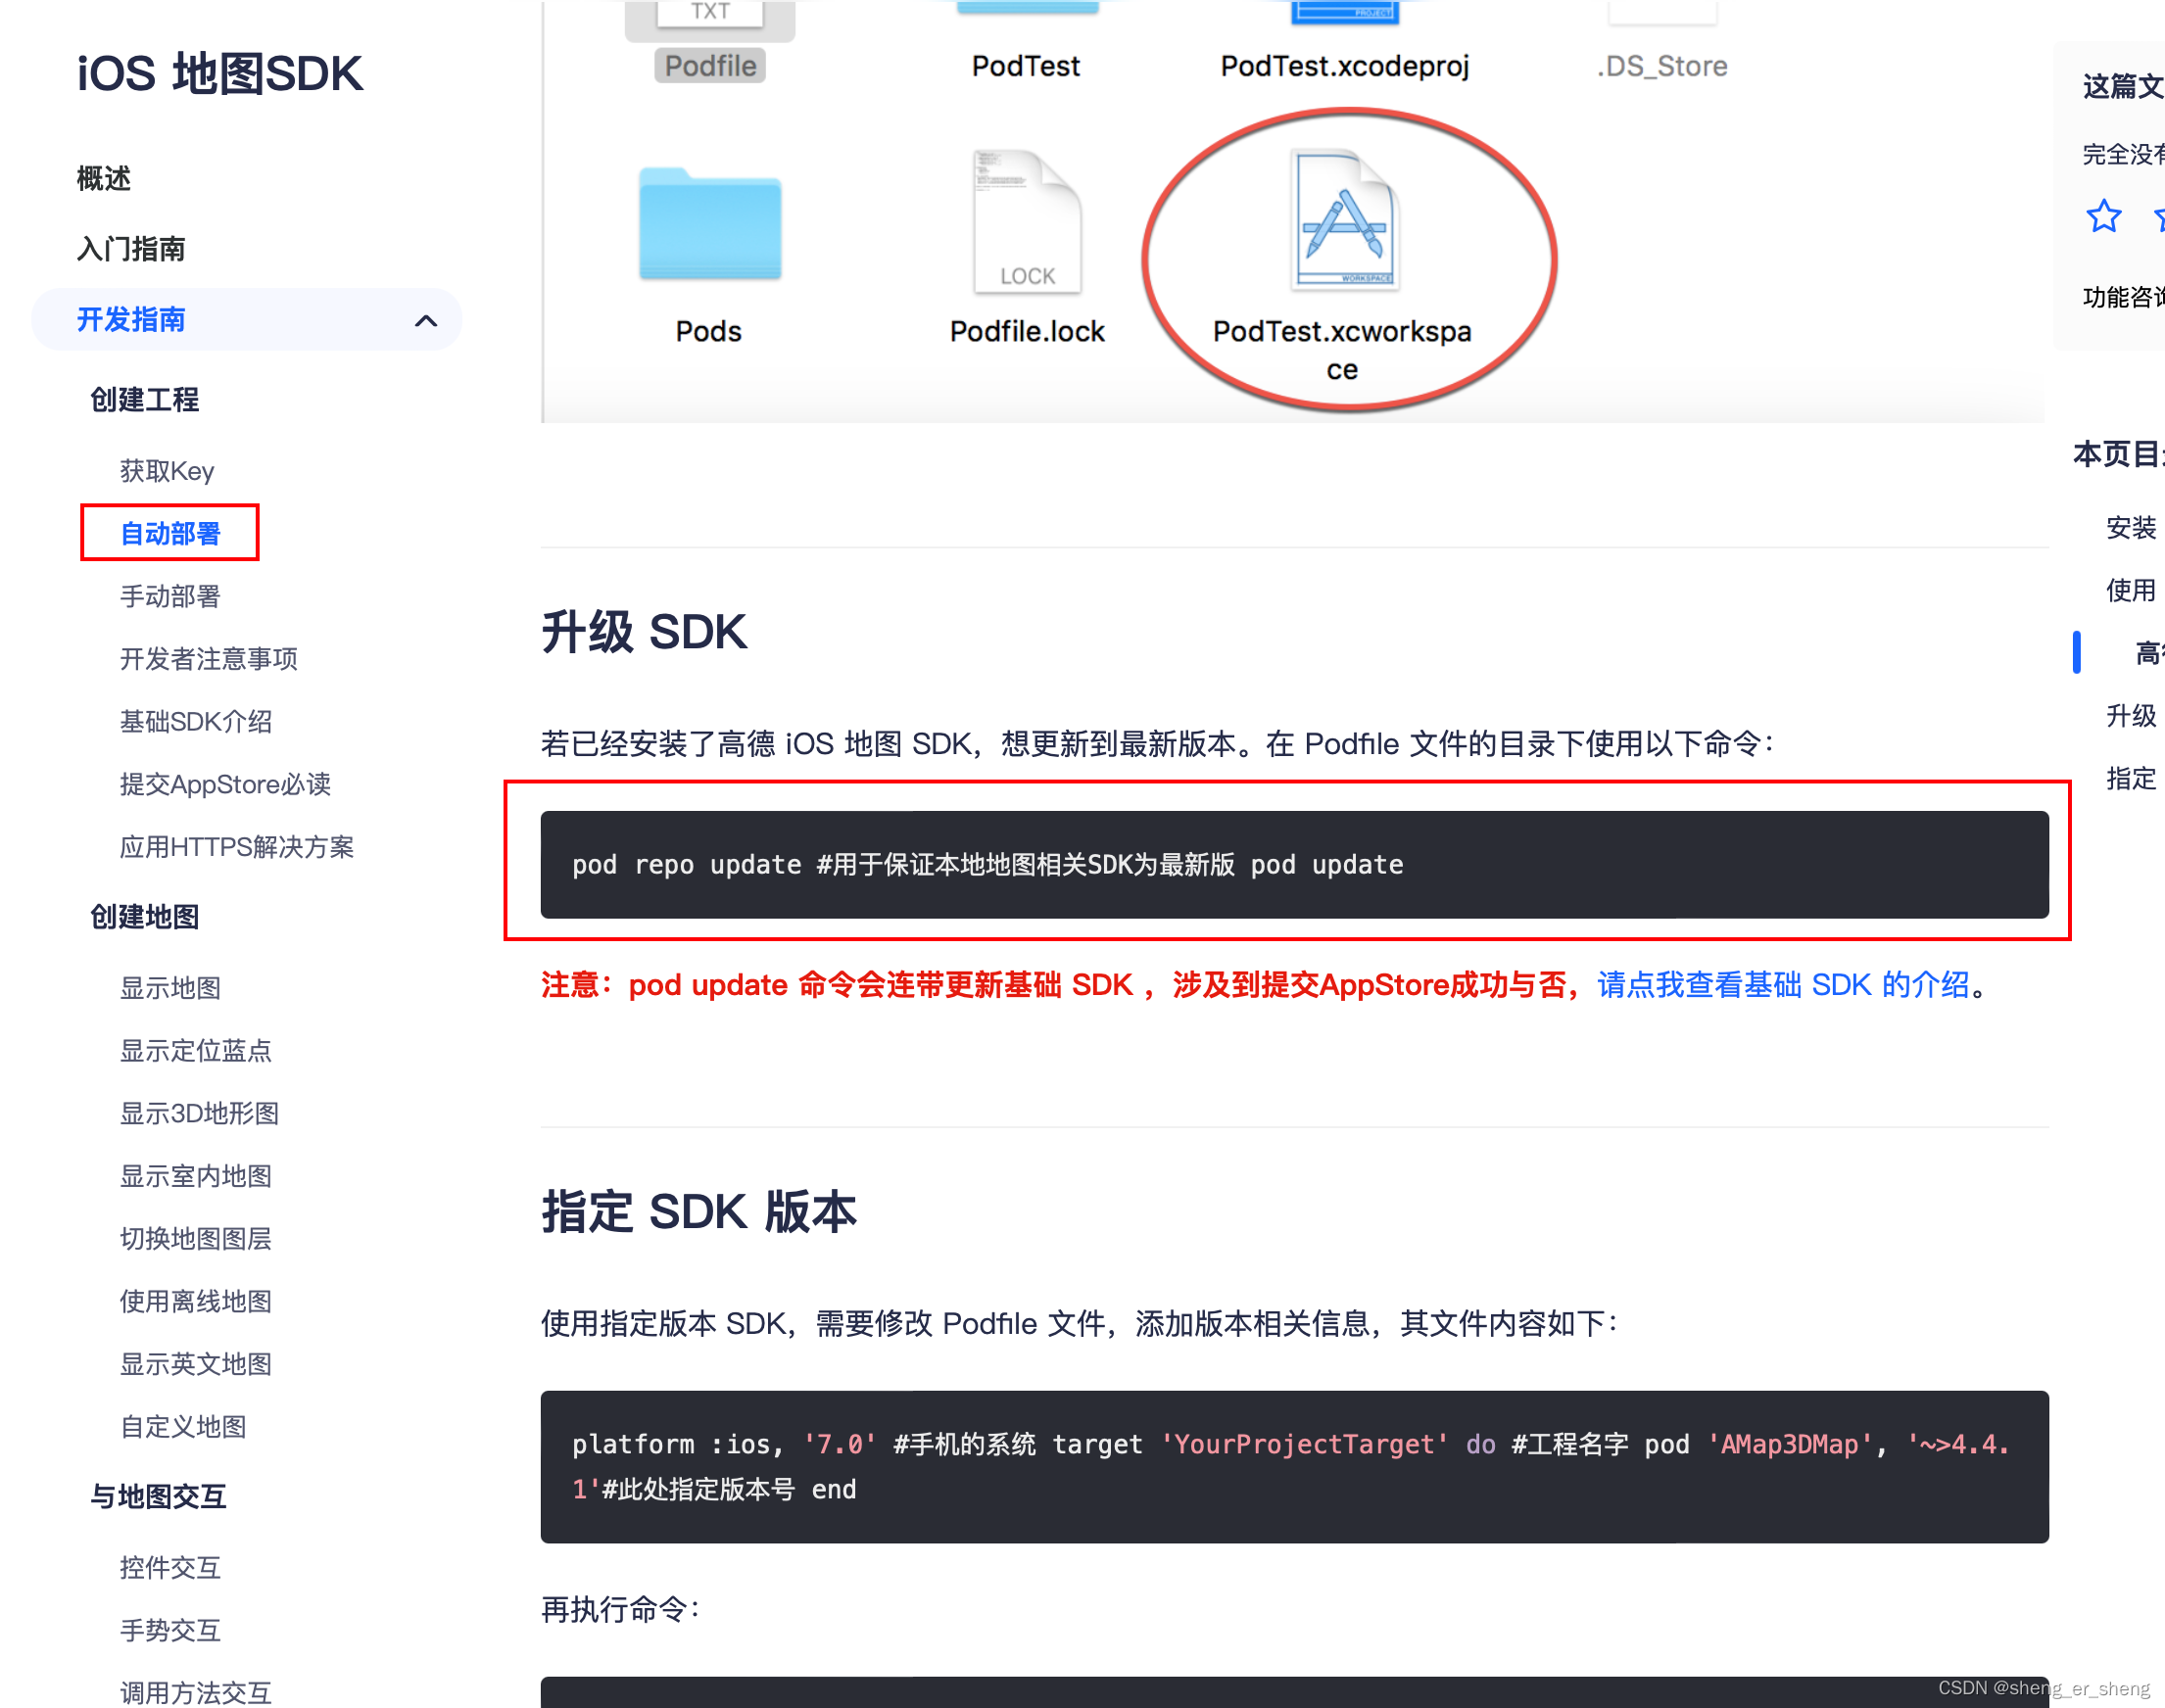Open 手势交互 in the sidebar
The image size is (2165, 1708).
pos(170,1630)
